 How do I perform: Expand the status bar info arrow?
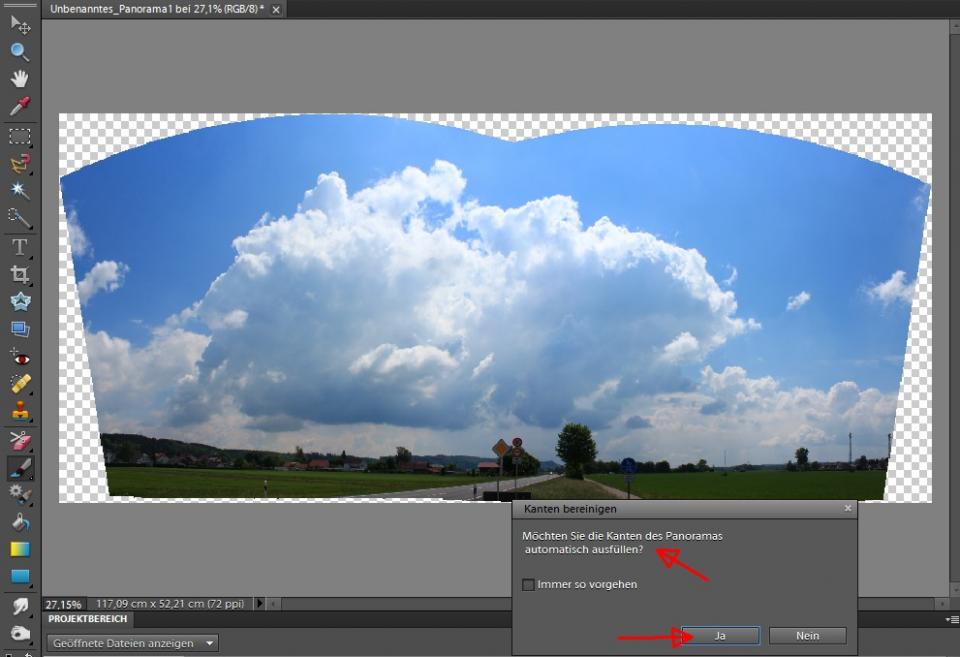pos(260,604)
